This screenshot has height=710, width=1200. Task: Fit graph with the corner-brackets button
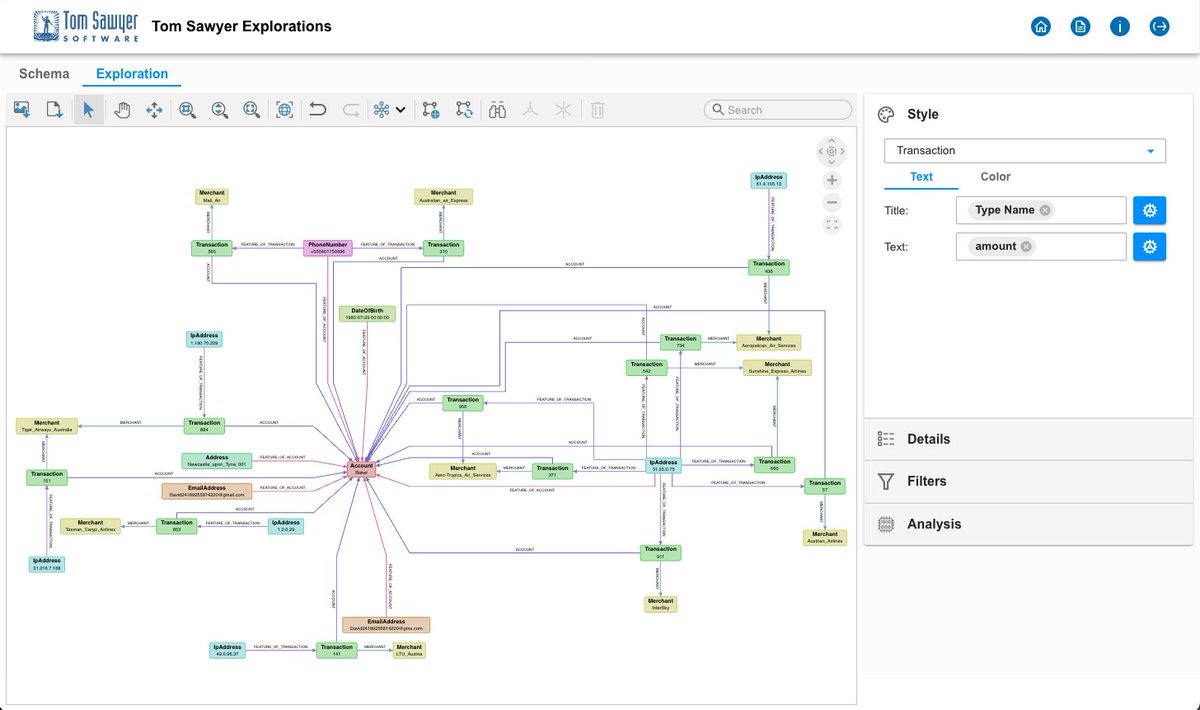tap(832, 226)
